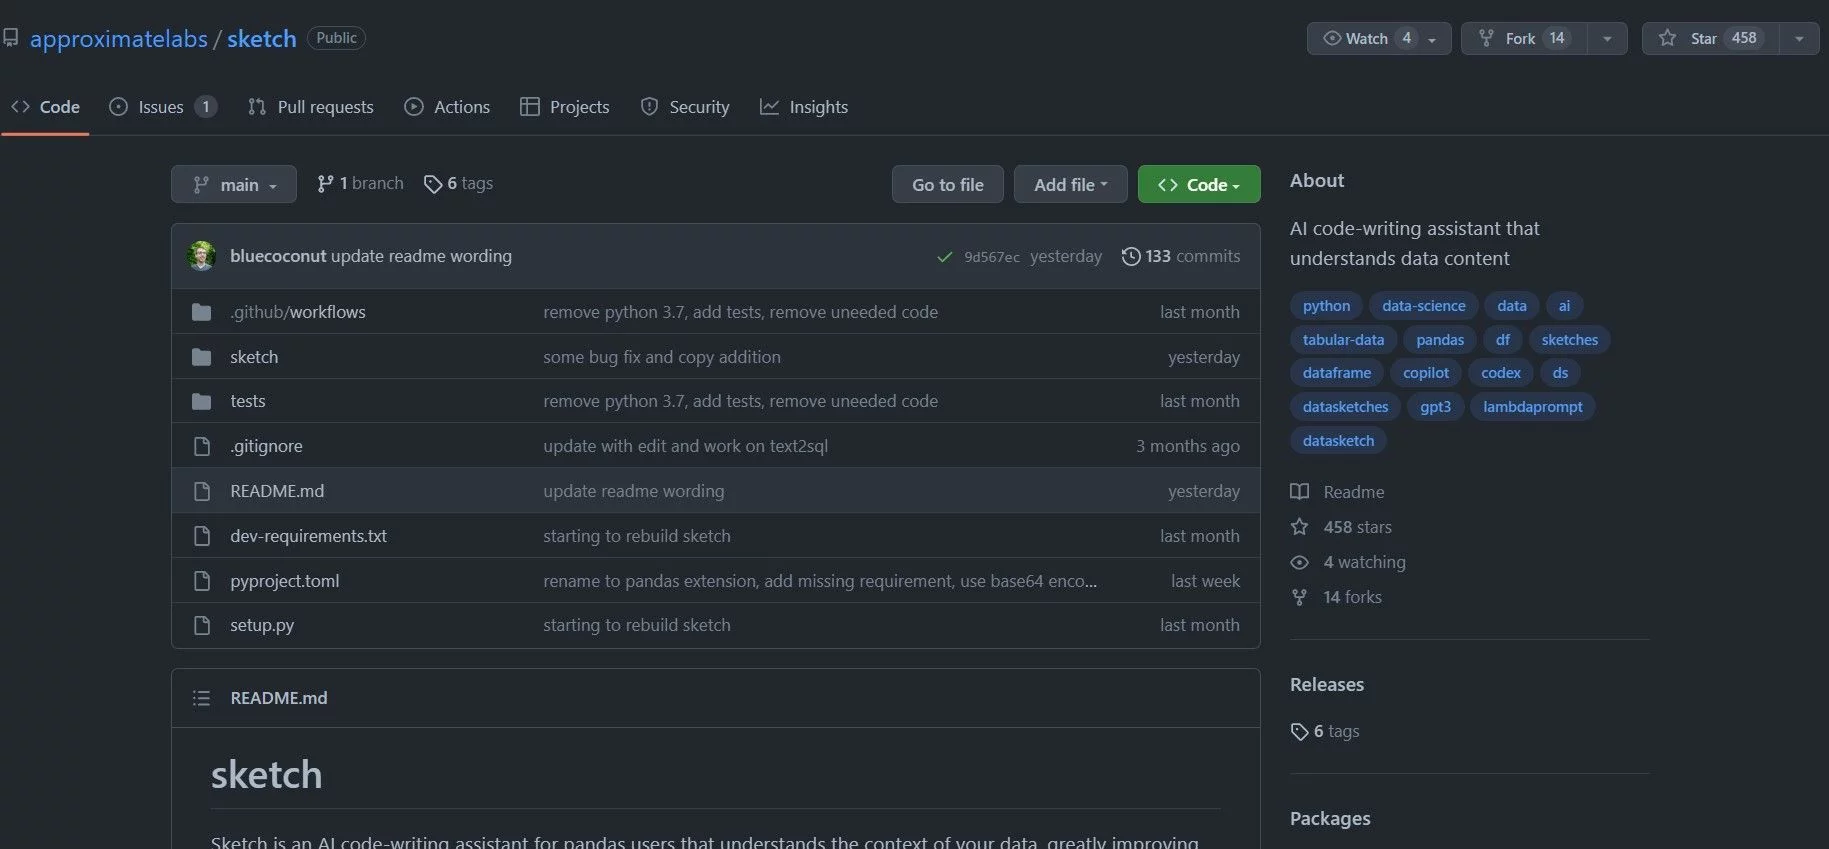
Task: Select the lambdaprompt topic tag
Action: [x=1533, y=407]
